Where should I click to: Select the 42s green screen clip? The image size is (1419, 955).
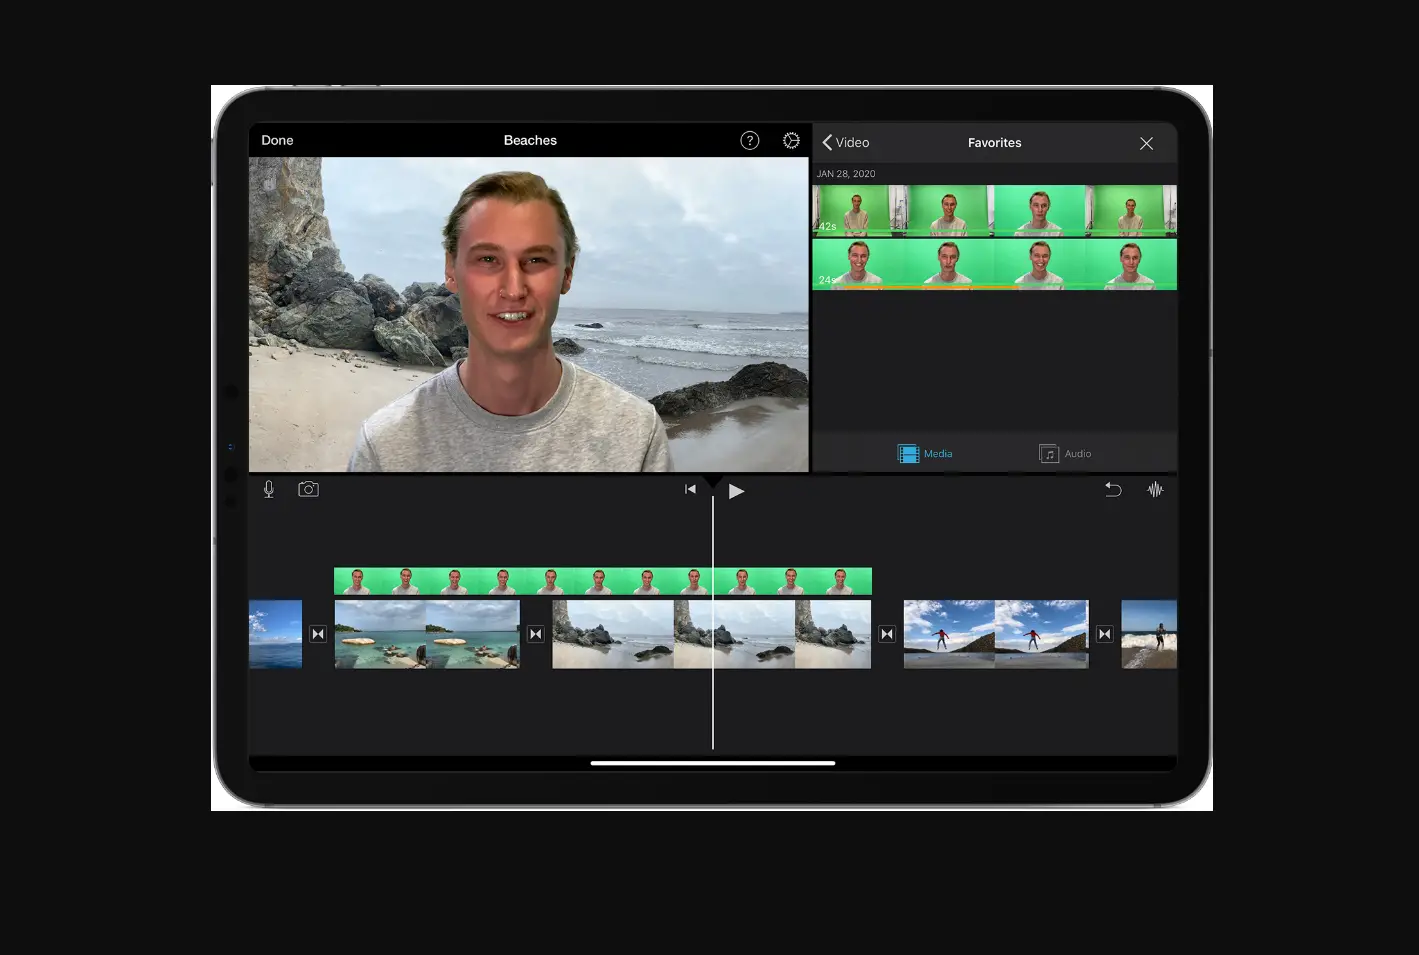pos(994,210)
